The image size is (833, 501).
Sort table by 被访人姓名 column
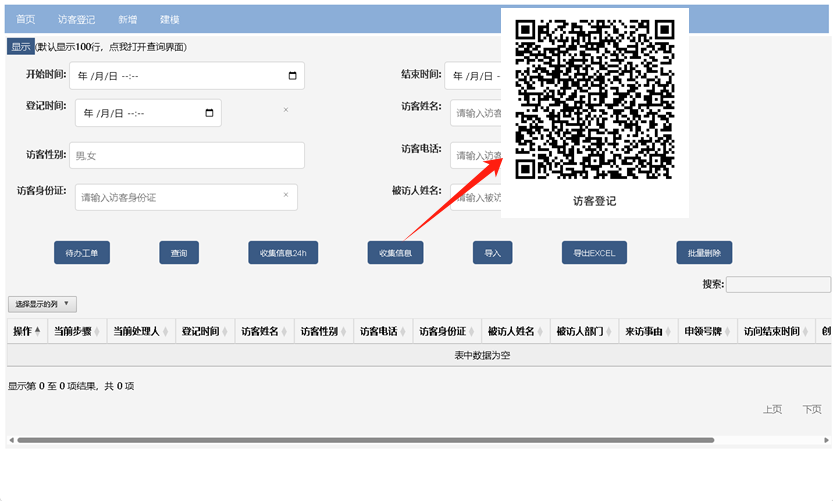click(516, 332)
